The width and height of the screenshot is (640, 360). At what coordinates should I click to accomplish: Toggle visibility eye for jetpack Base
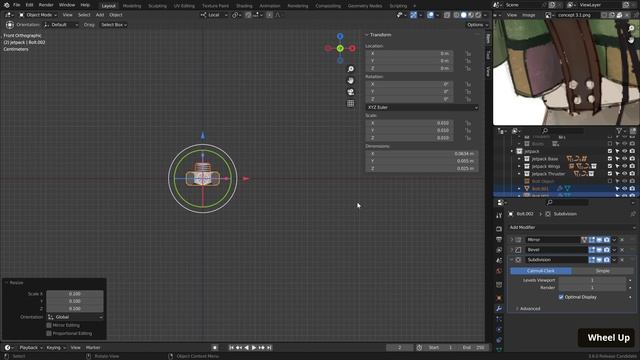(x=624, y=159)
